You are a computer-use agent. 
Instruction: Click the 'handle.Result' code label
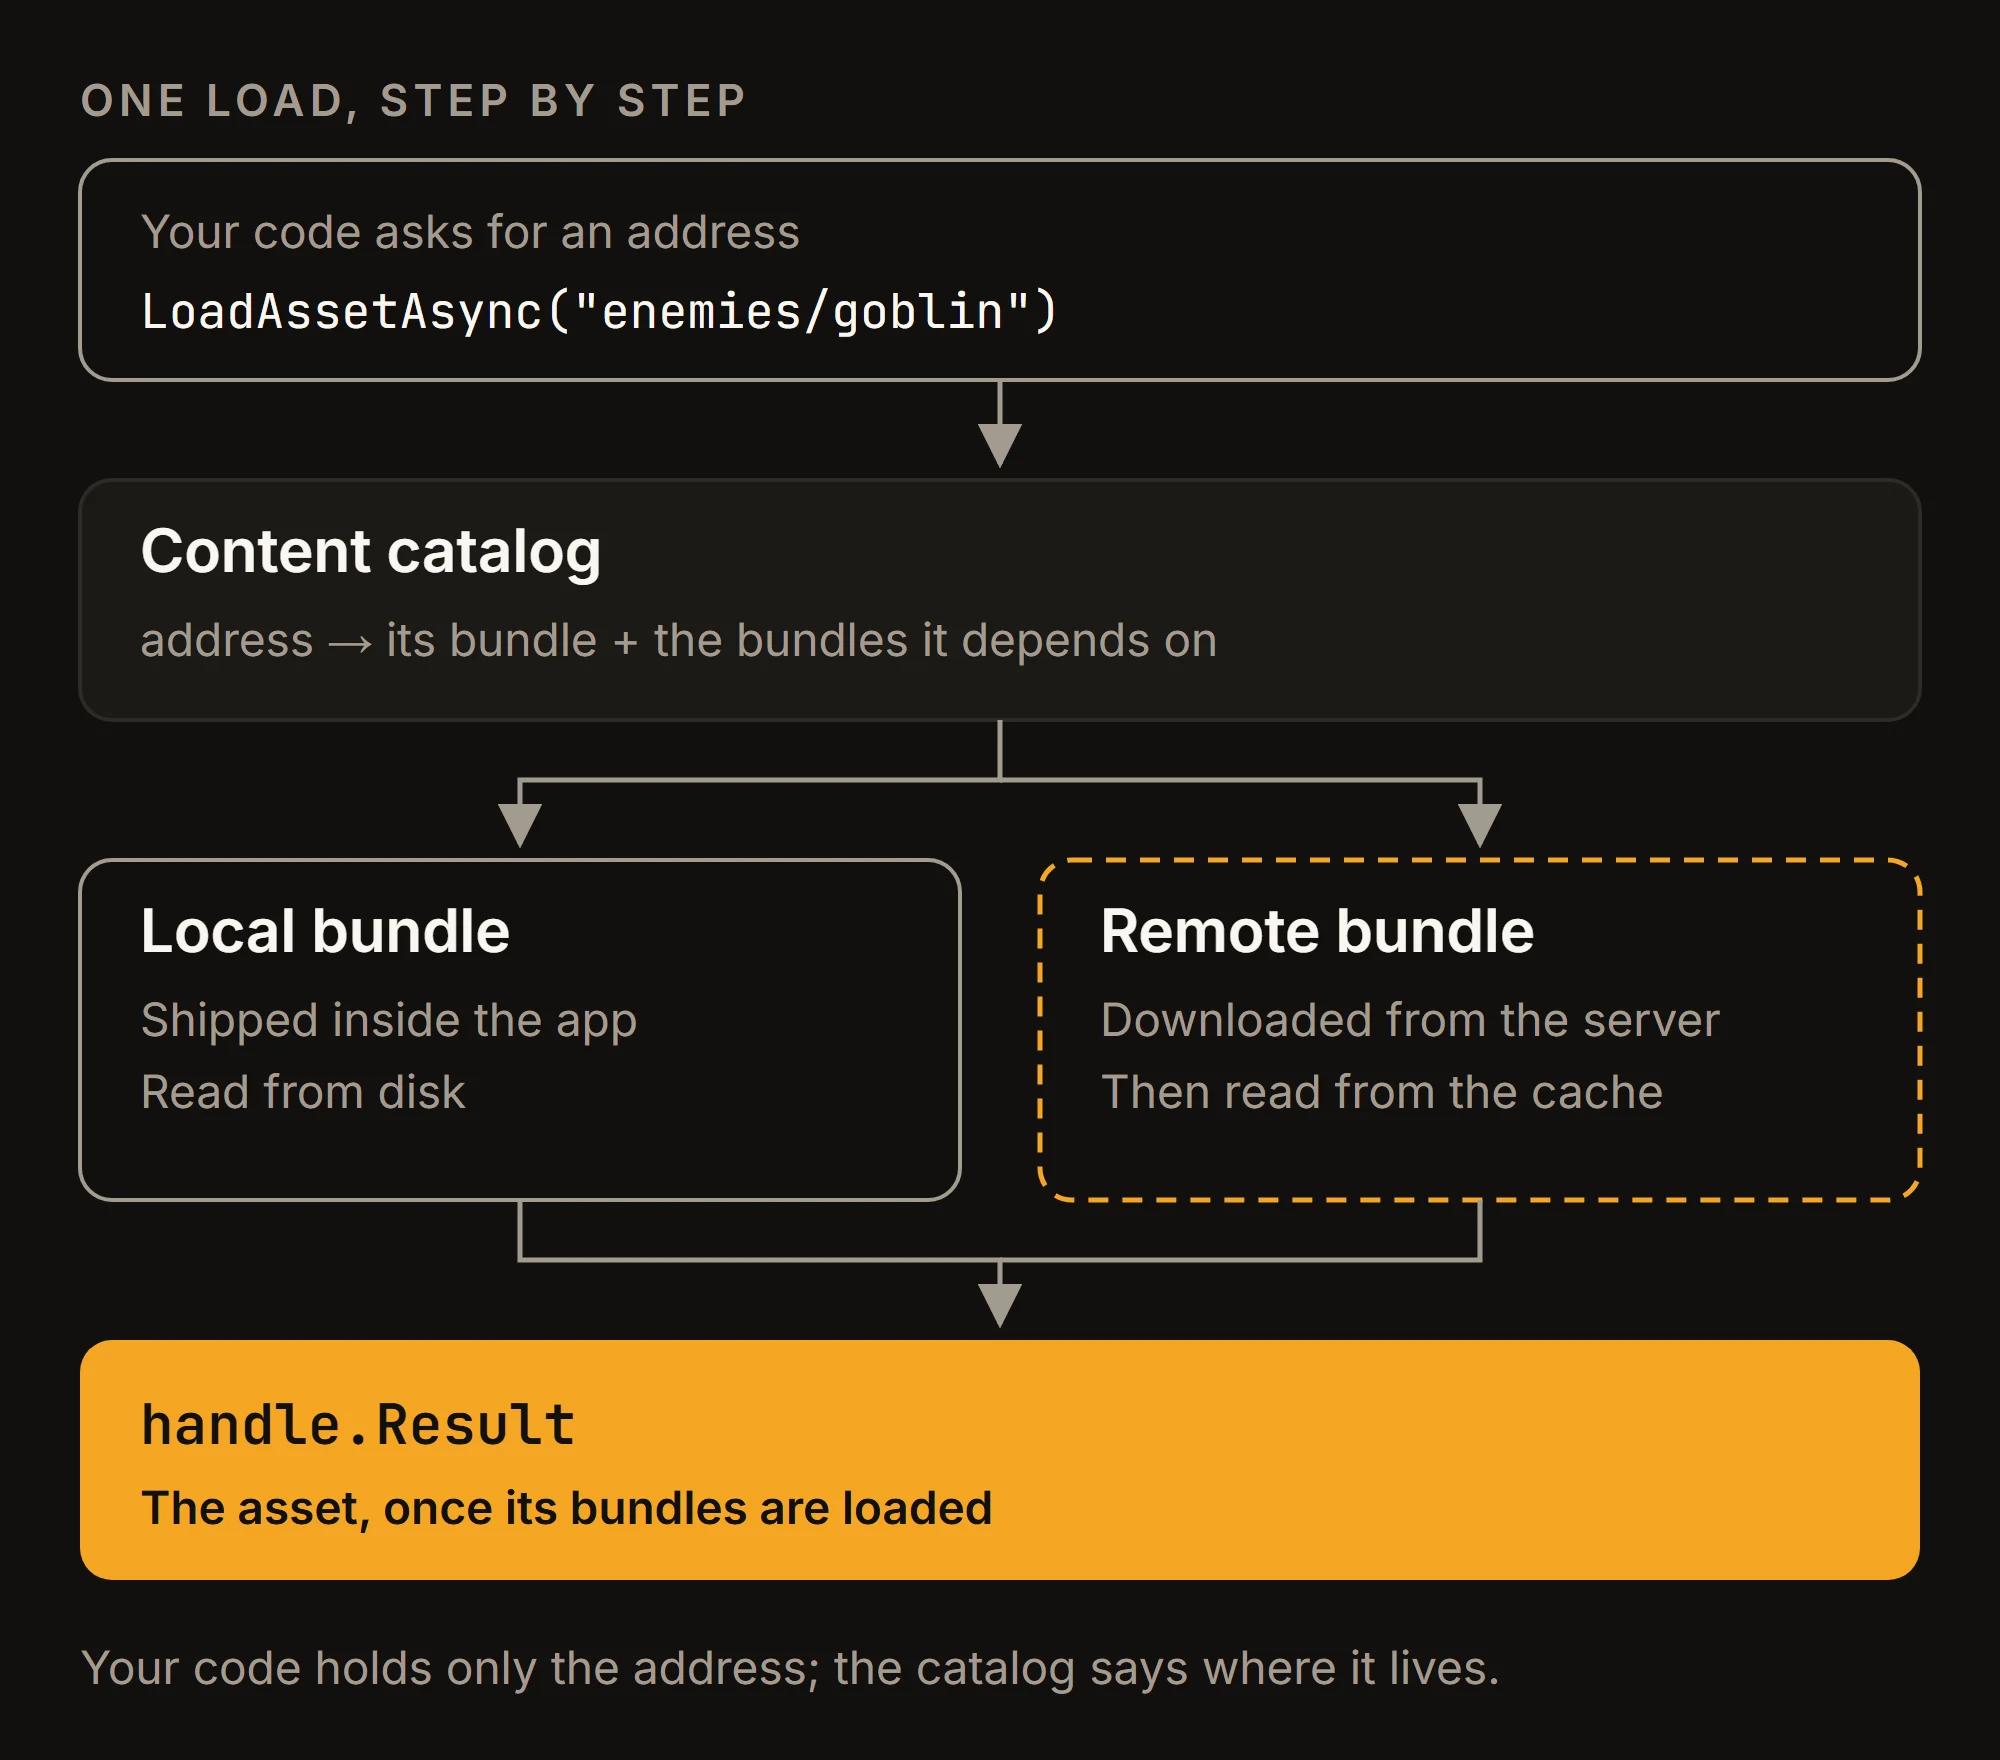click(x=358, y=1424)
